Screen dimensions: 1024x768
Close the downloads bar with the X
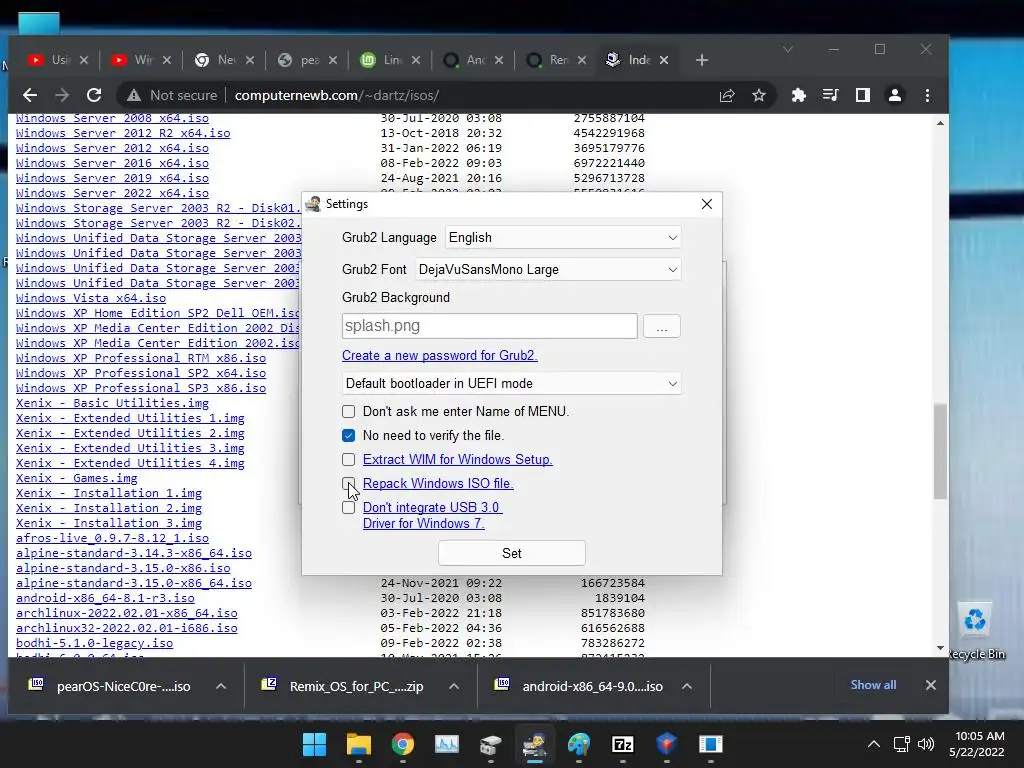(x=931, y=685)
